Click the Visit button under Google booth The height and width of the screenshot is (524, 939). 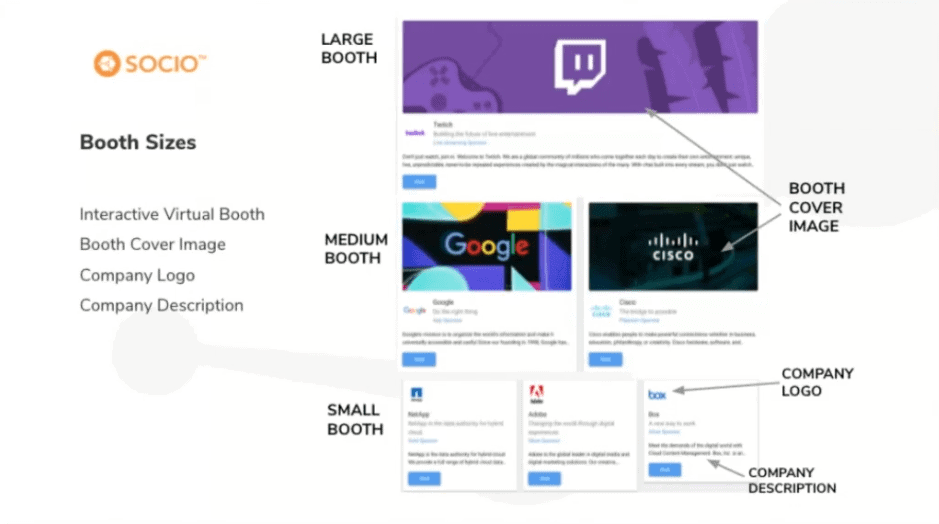pos(419,359)
